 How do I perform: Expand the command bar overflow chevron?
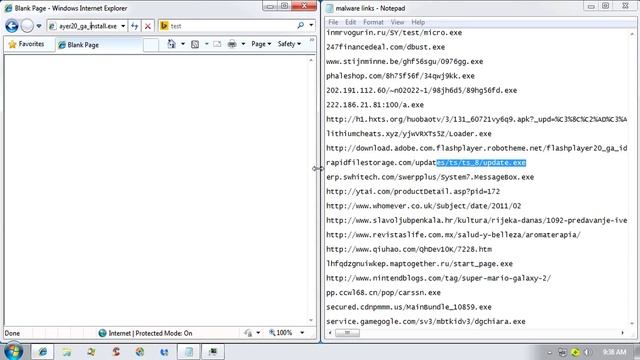pyautogui.click(x=312, y=40)
